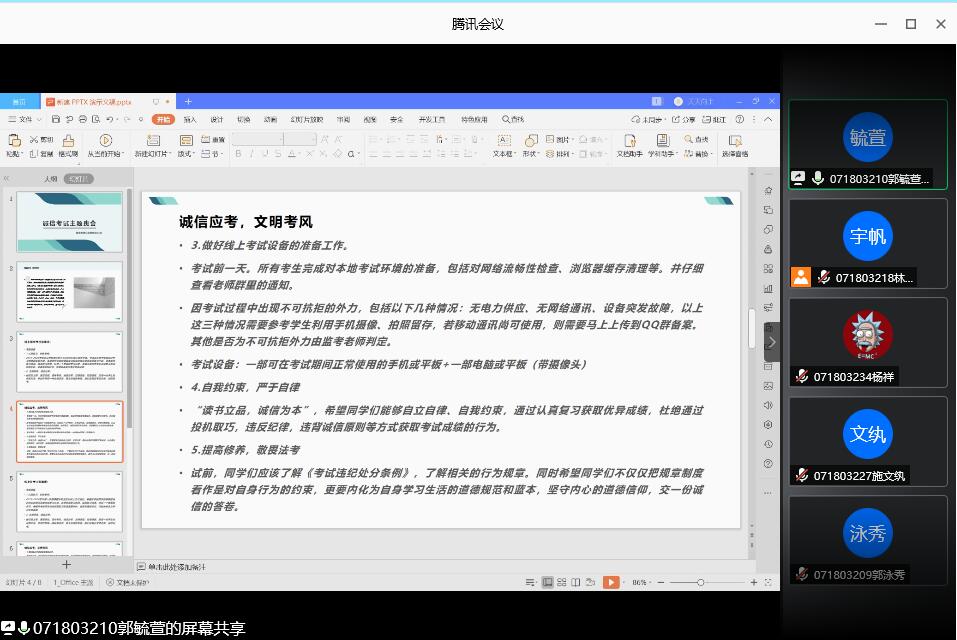This screenshot has width=957, height=640.
Task: Open the zoom percentage 86% dropdown
Action: 642,583
